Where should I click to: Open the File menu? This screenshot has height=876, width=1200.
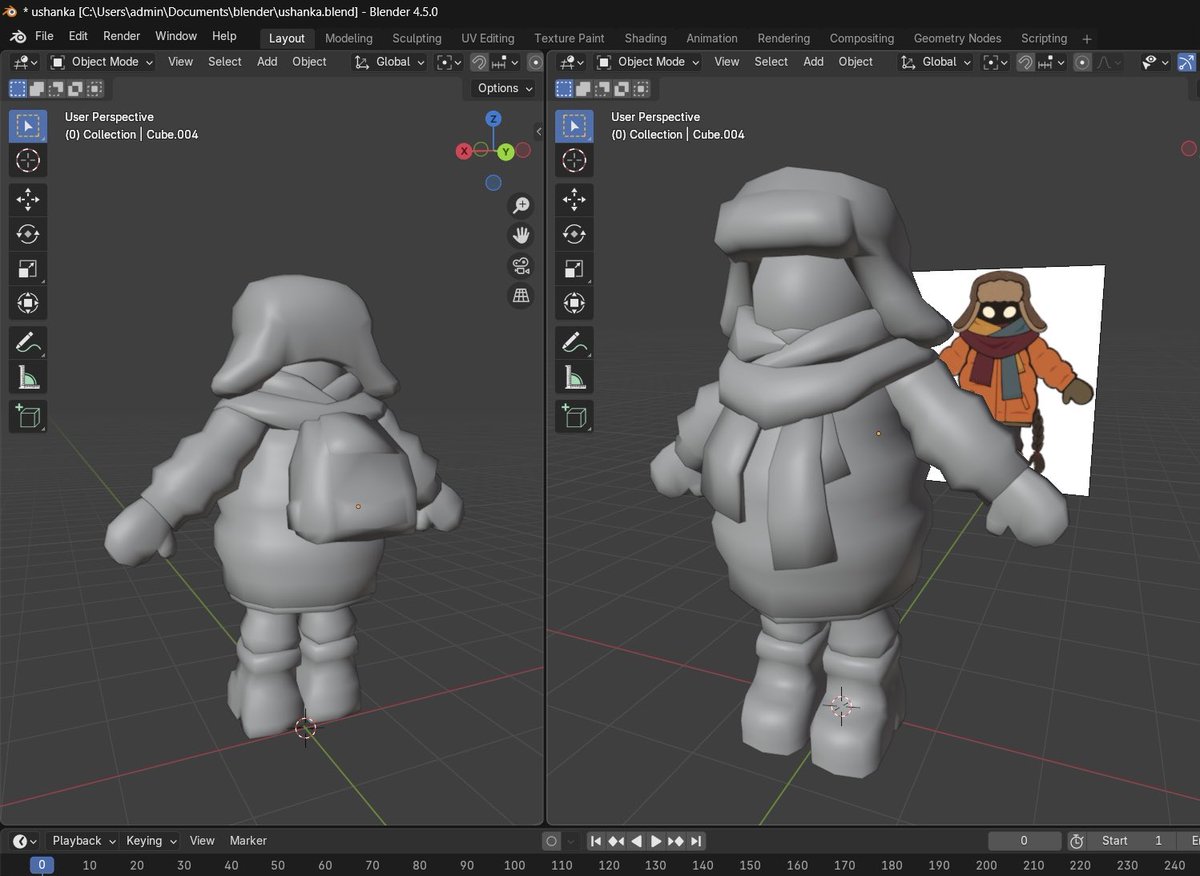coord(44,36)
